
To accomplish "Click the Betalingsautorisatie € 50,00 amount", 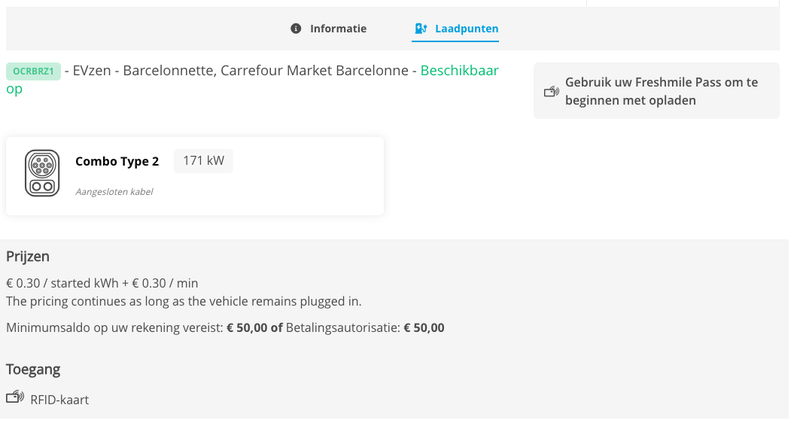I will pos(424,328).
